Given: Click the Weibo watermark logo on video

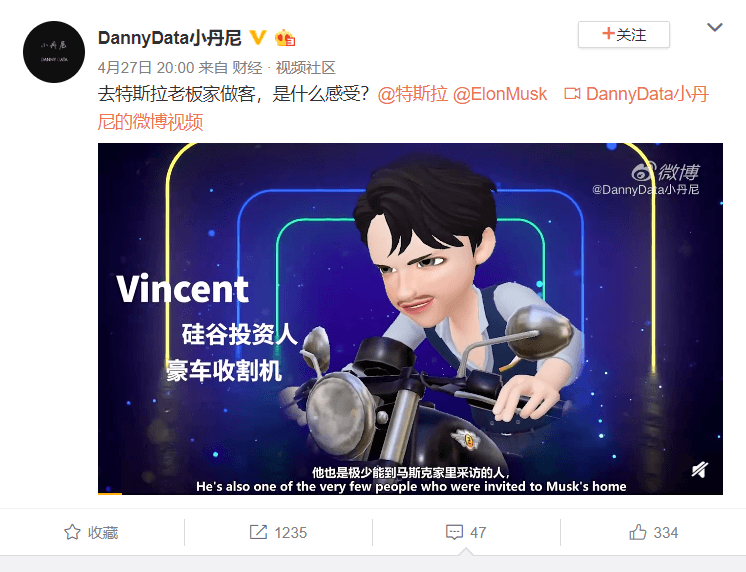Looking at the screenshot, I should coord(666,172).
